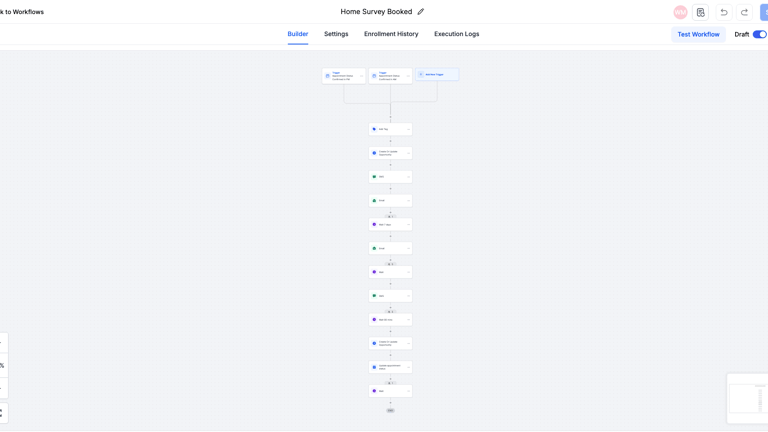Click the first Email action icon
Viewport: 768px width, 432px height.
click(374, 201)
